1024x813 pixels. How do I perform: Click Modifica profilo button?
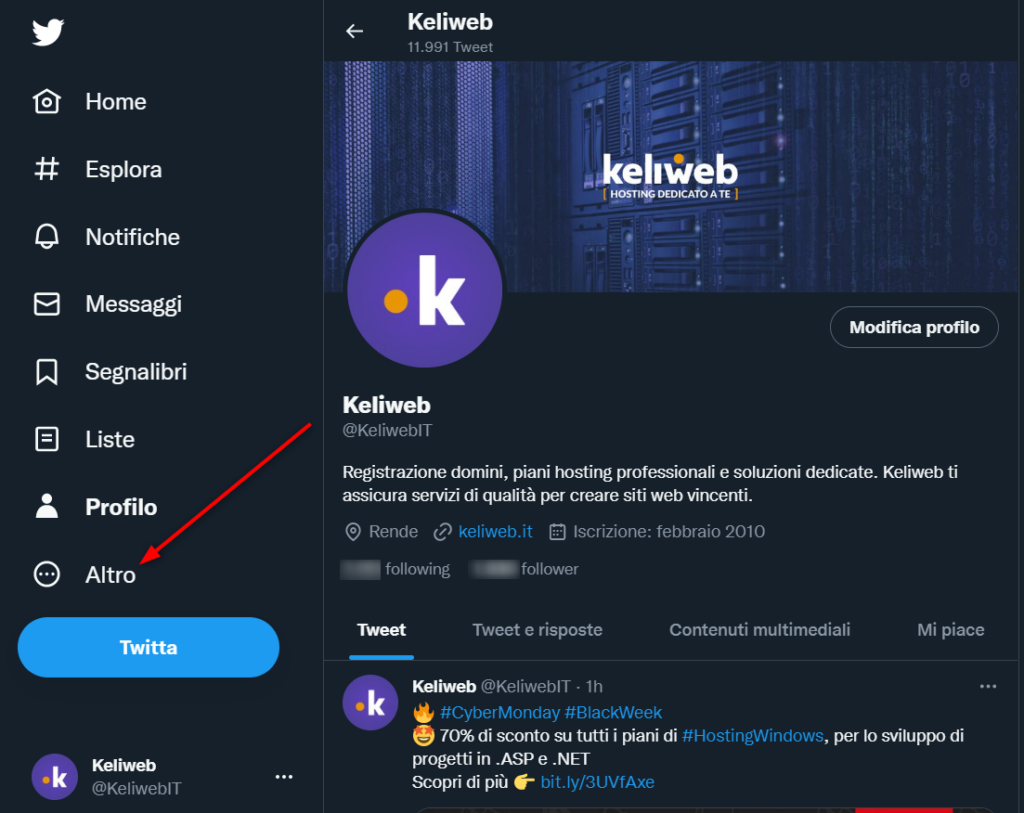914,327
